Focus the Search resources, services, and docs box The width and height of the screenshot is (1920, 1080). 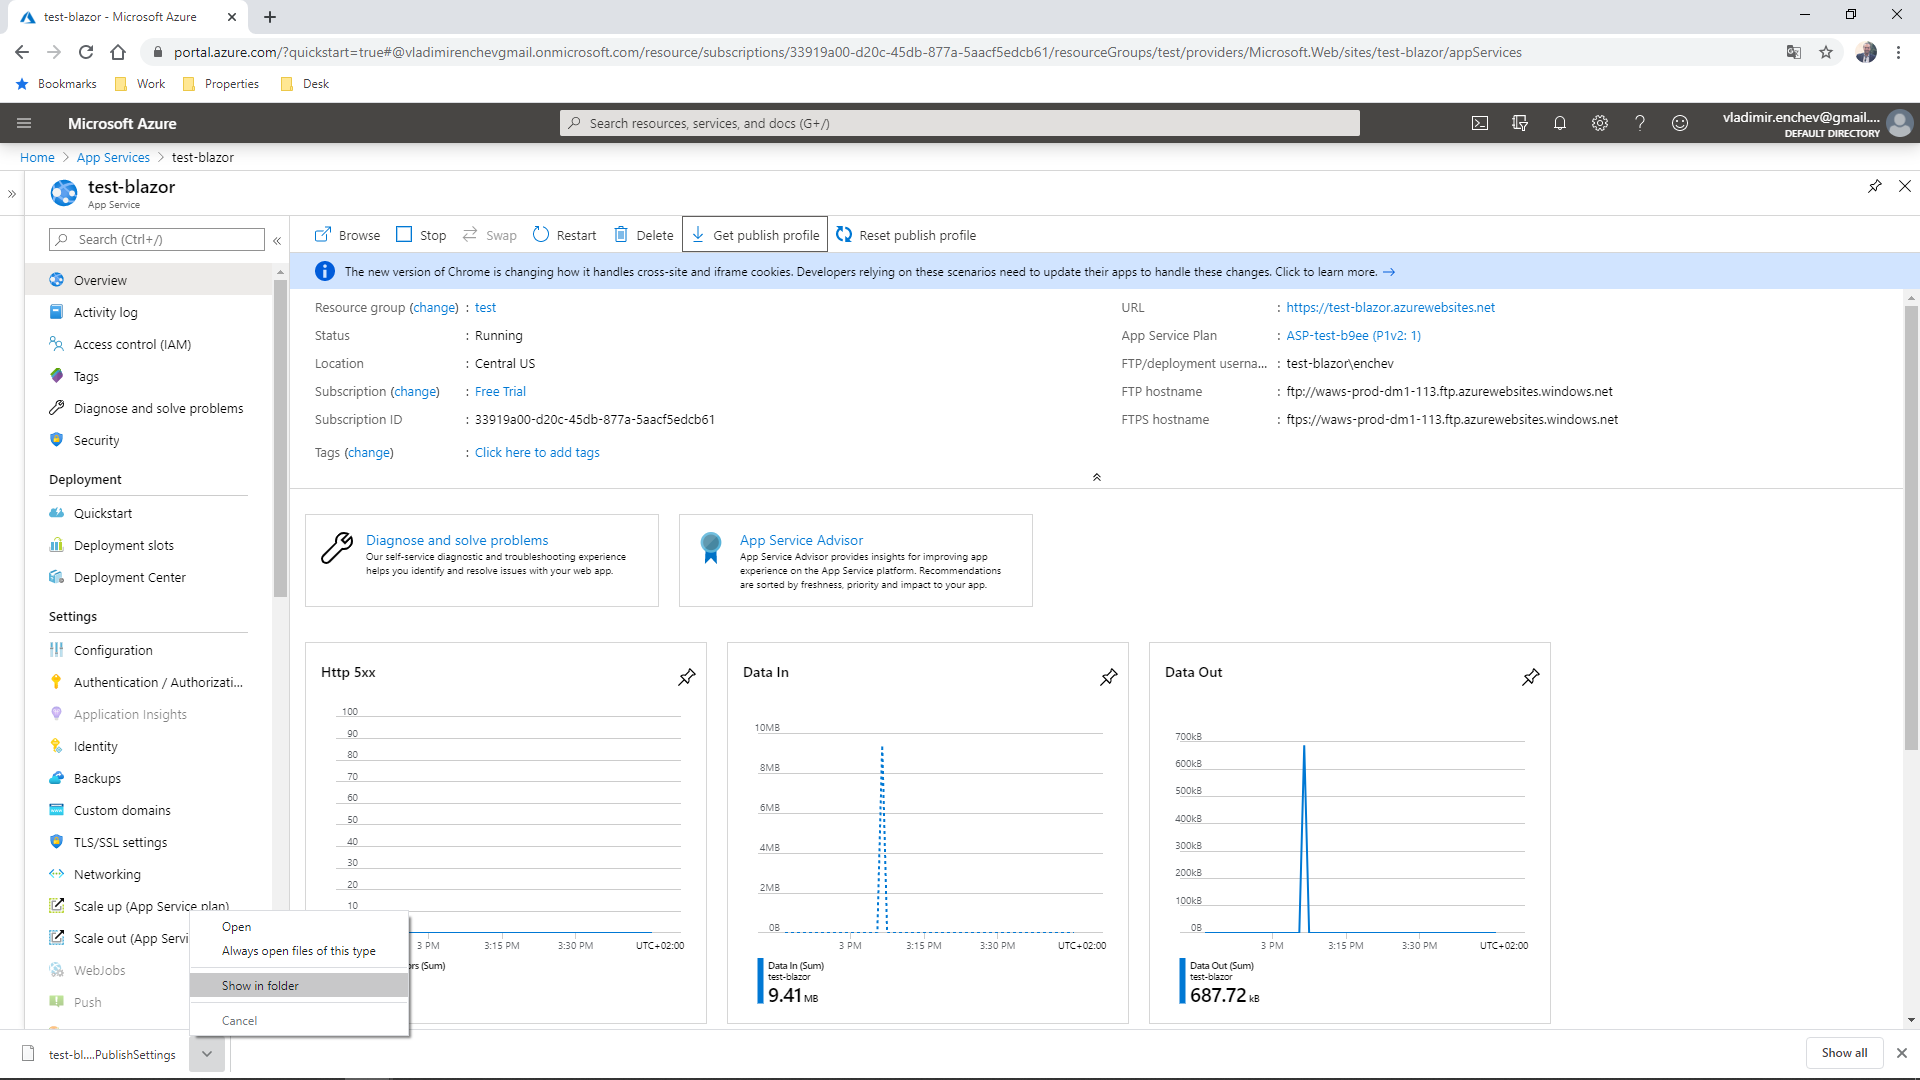[960, 123]
